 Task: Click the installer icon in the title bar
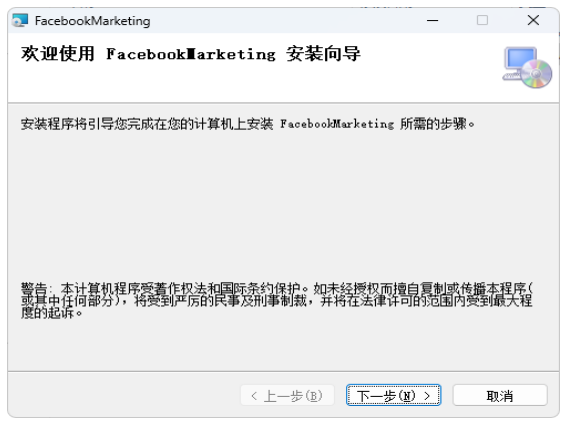[x=20, y=20]
